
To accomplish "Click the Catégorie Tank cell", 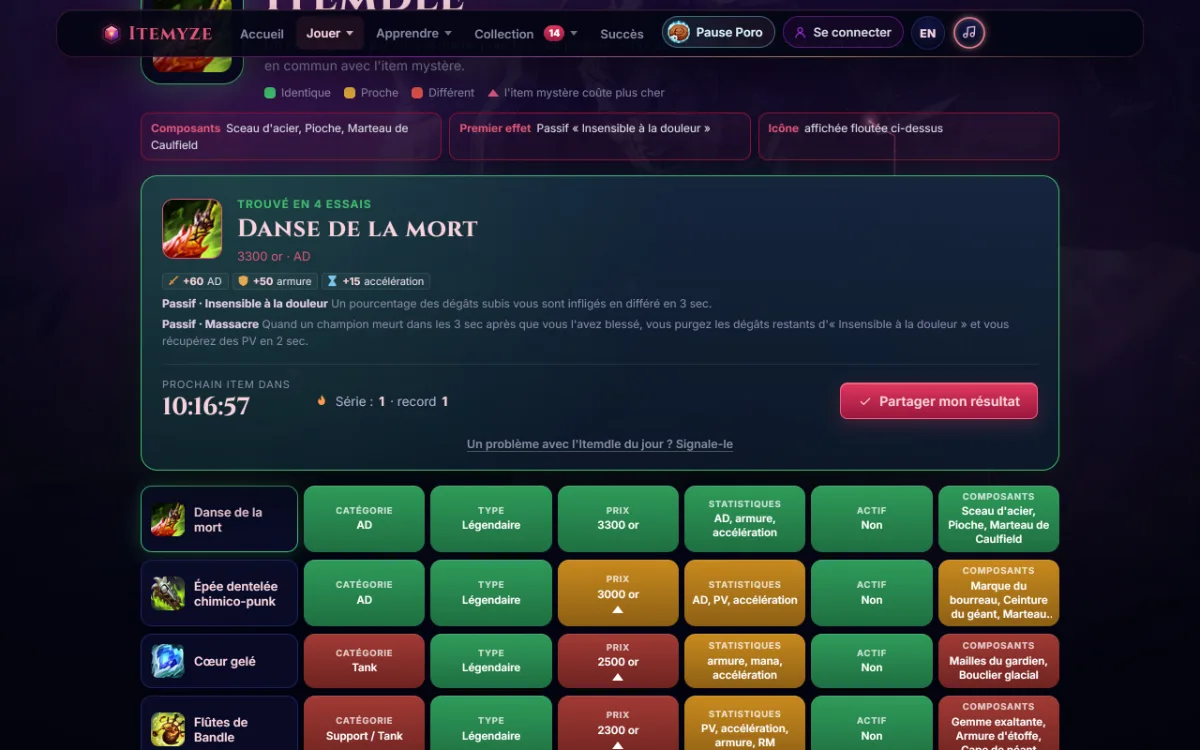I will tap(364, 661).
